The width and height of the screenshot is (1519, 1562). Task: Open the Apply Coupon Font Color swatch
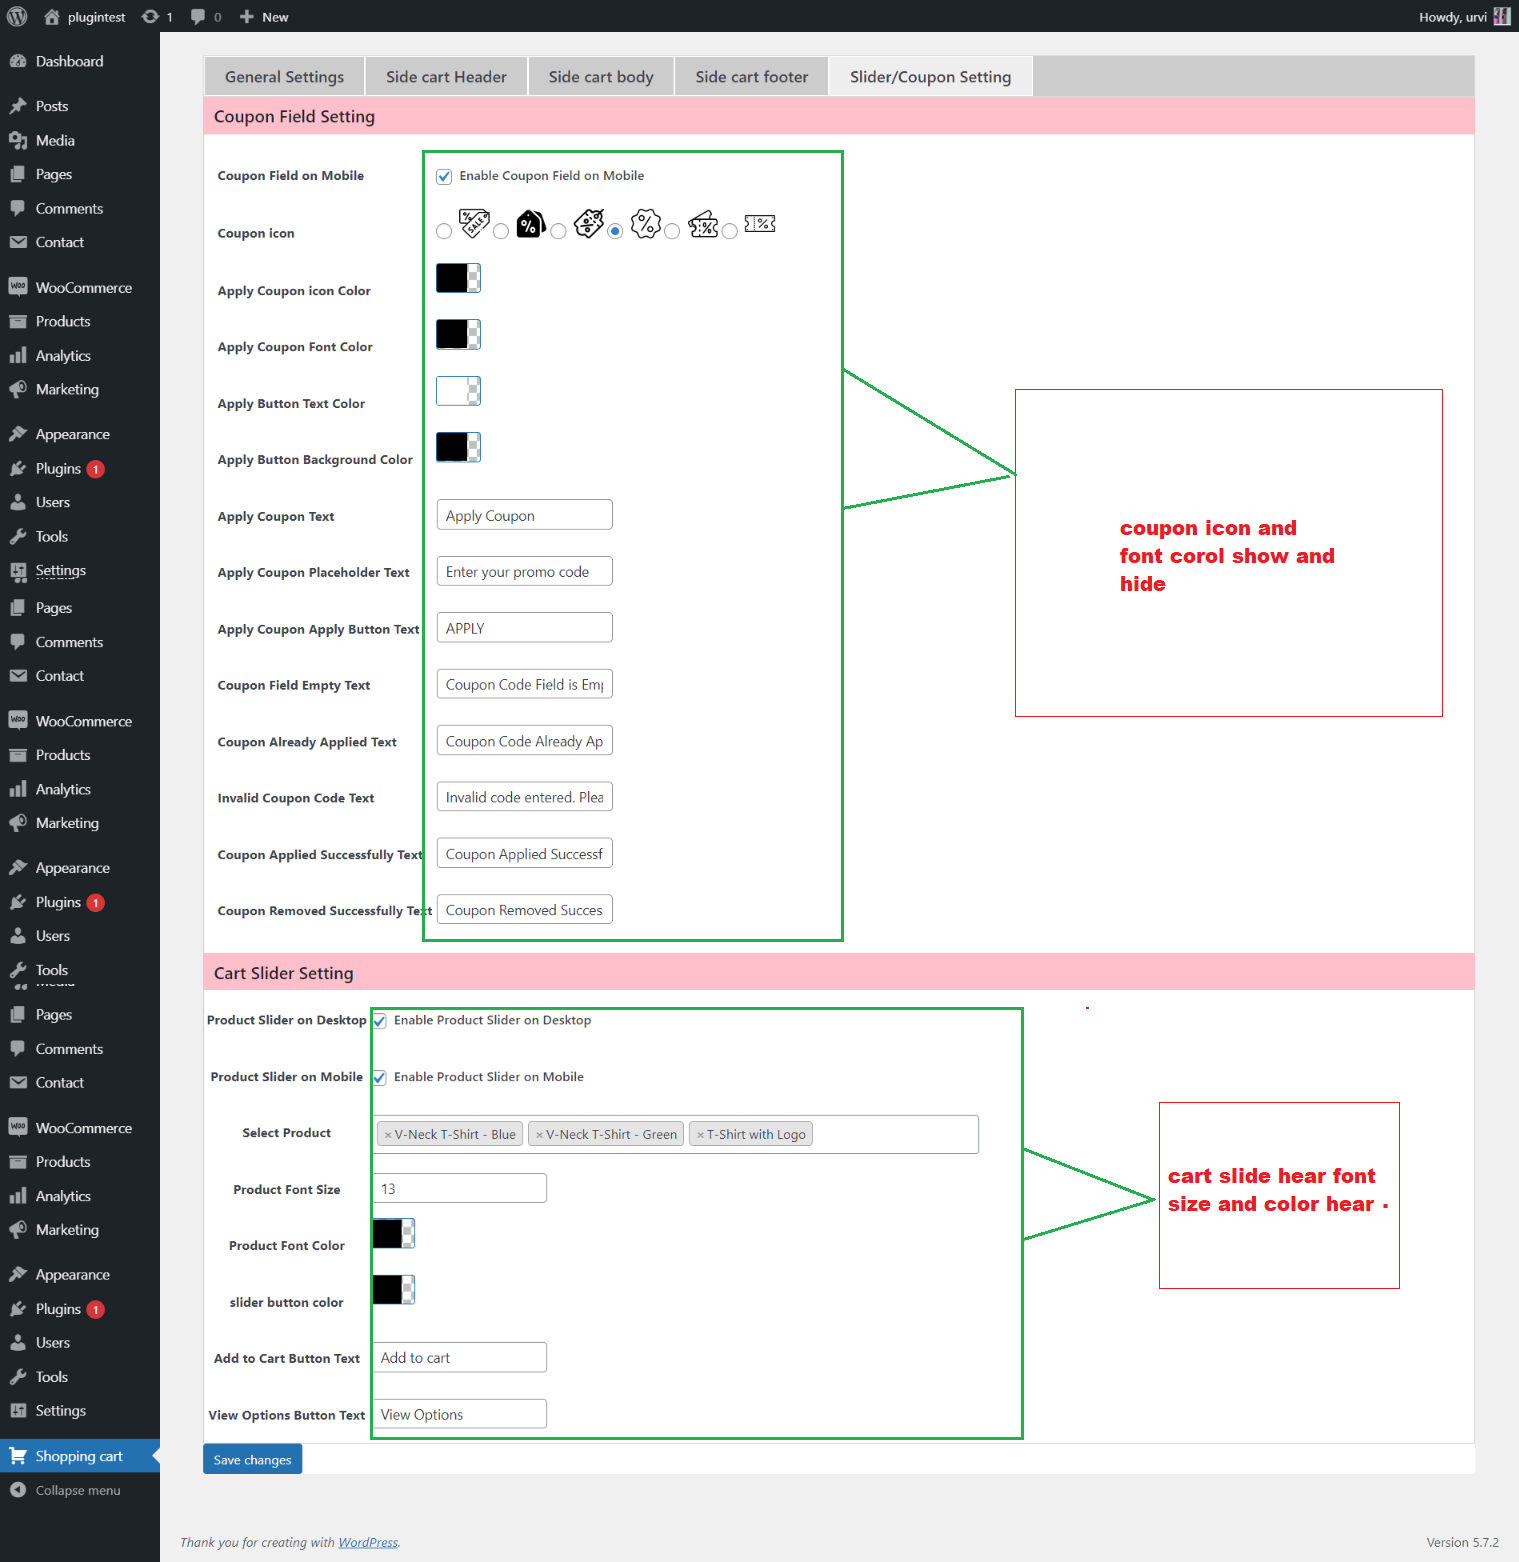[x=458, y=334]
